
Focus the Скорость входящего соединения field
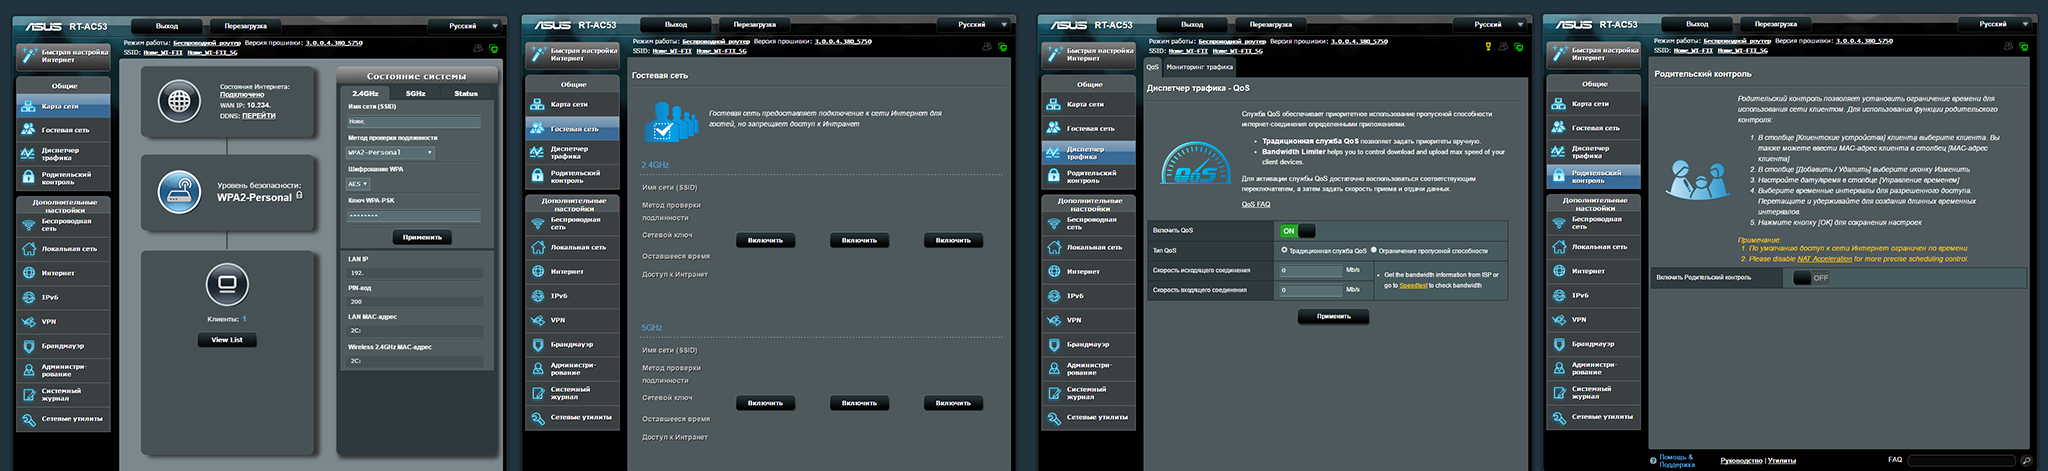(x=1311, y=290)
